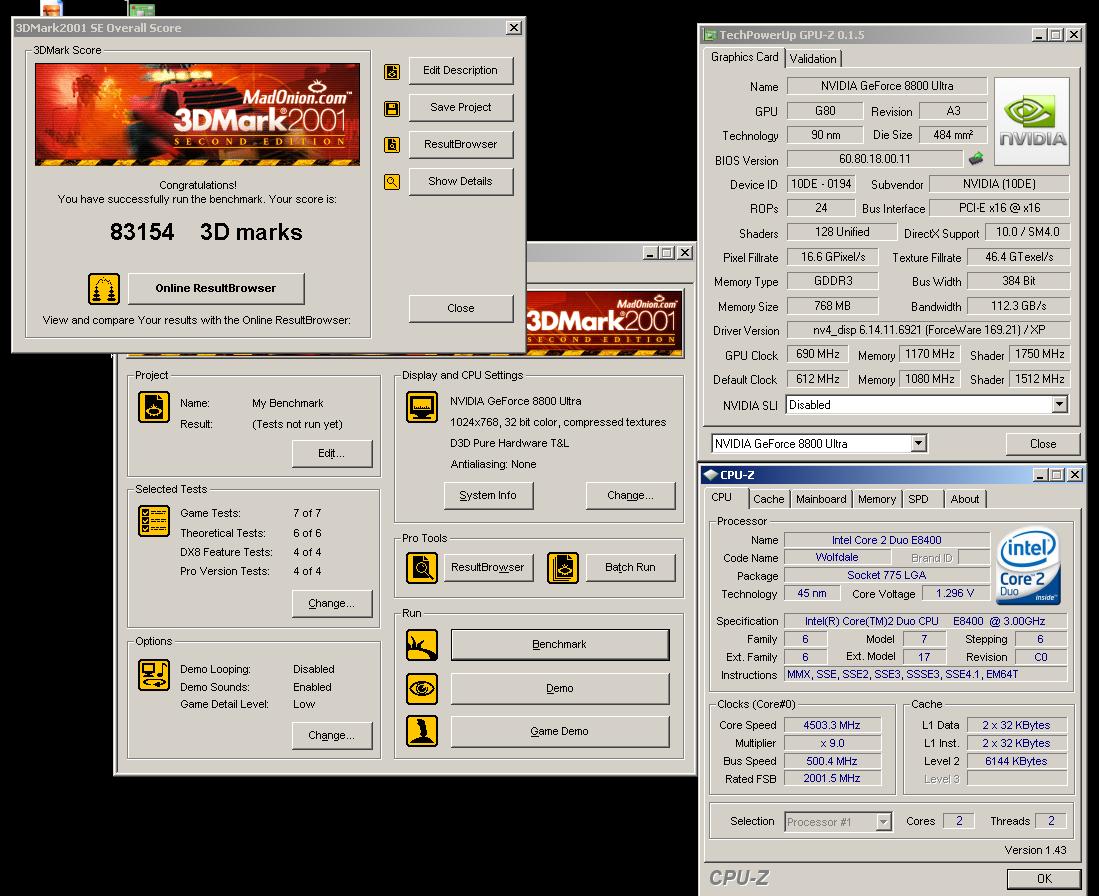This screenshot has width=1099, height=896.
Task: Click the 3DMark2001 banner image in score dialog
Action: click(198, 115)
